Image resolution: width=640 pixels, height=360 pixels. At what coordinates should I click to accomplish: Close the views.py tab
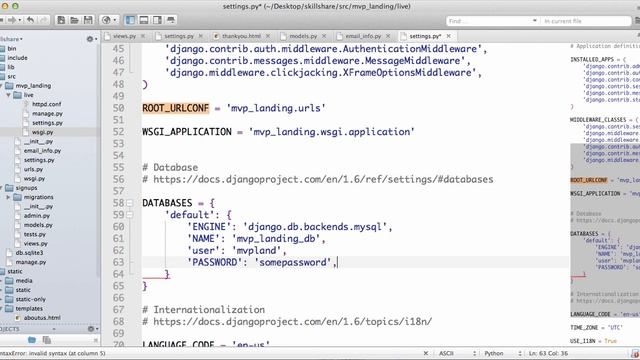point(143,36)
